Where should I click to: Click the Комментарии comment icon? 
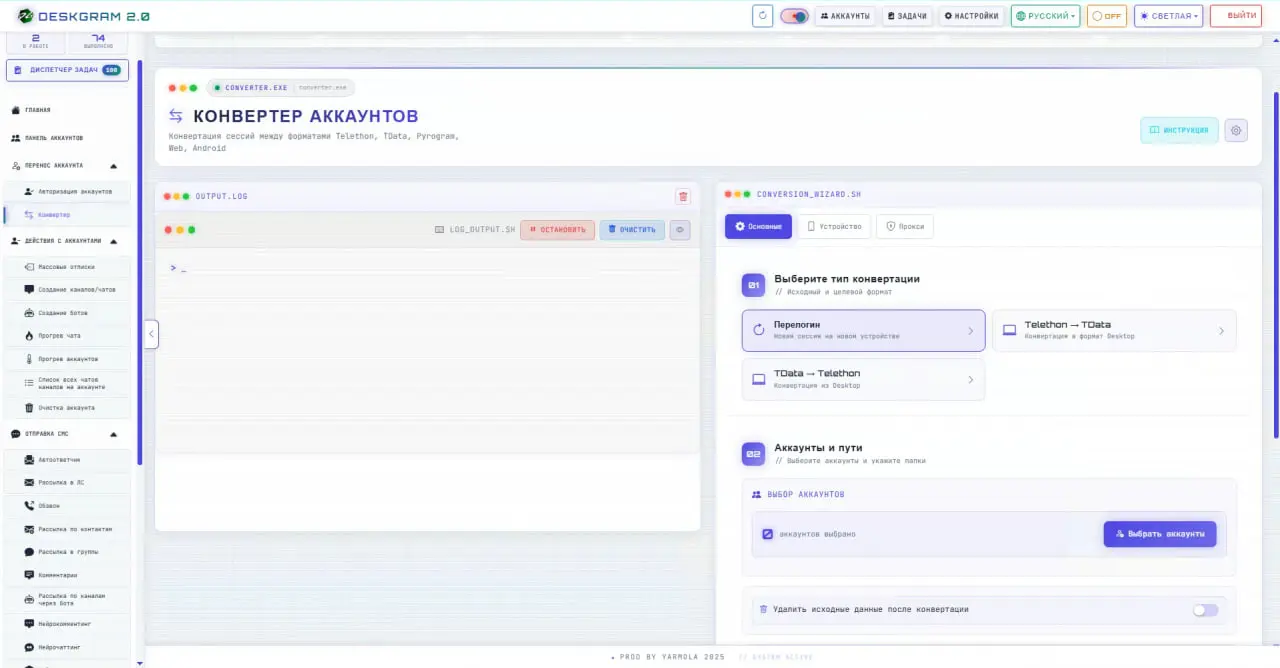29,575
